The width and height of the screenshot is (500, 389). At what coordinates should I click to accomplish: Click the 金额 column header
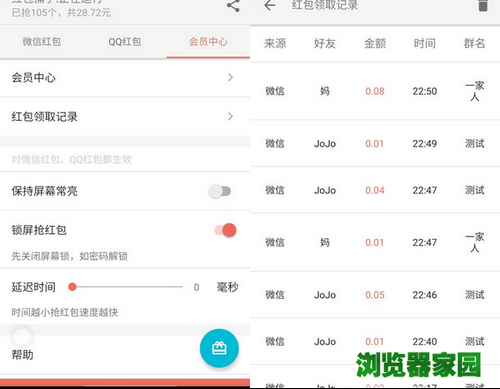[x=375, y=43]
